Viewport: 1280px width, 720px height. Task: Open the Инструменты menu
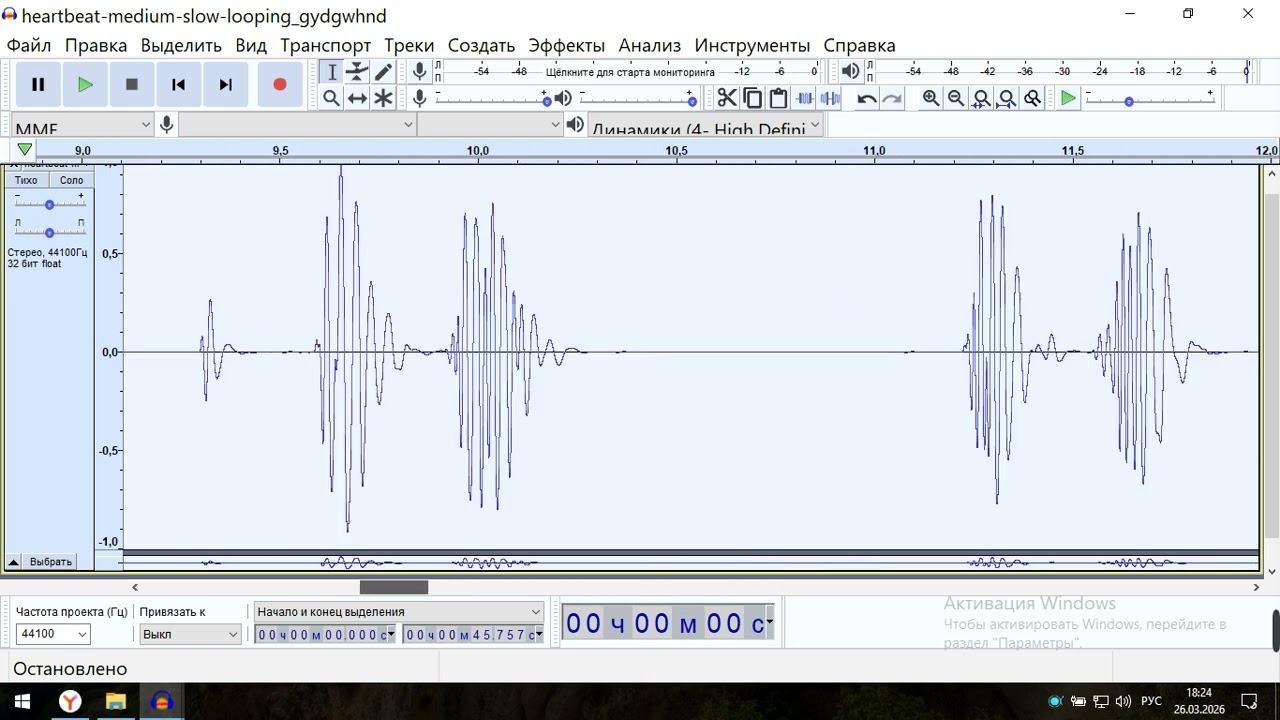pyautogui.click(x=752, y=45)
